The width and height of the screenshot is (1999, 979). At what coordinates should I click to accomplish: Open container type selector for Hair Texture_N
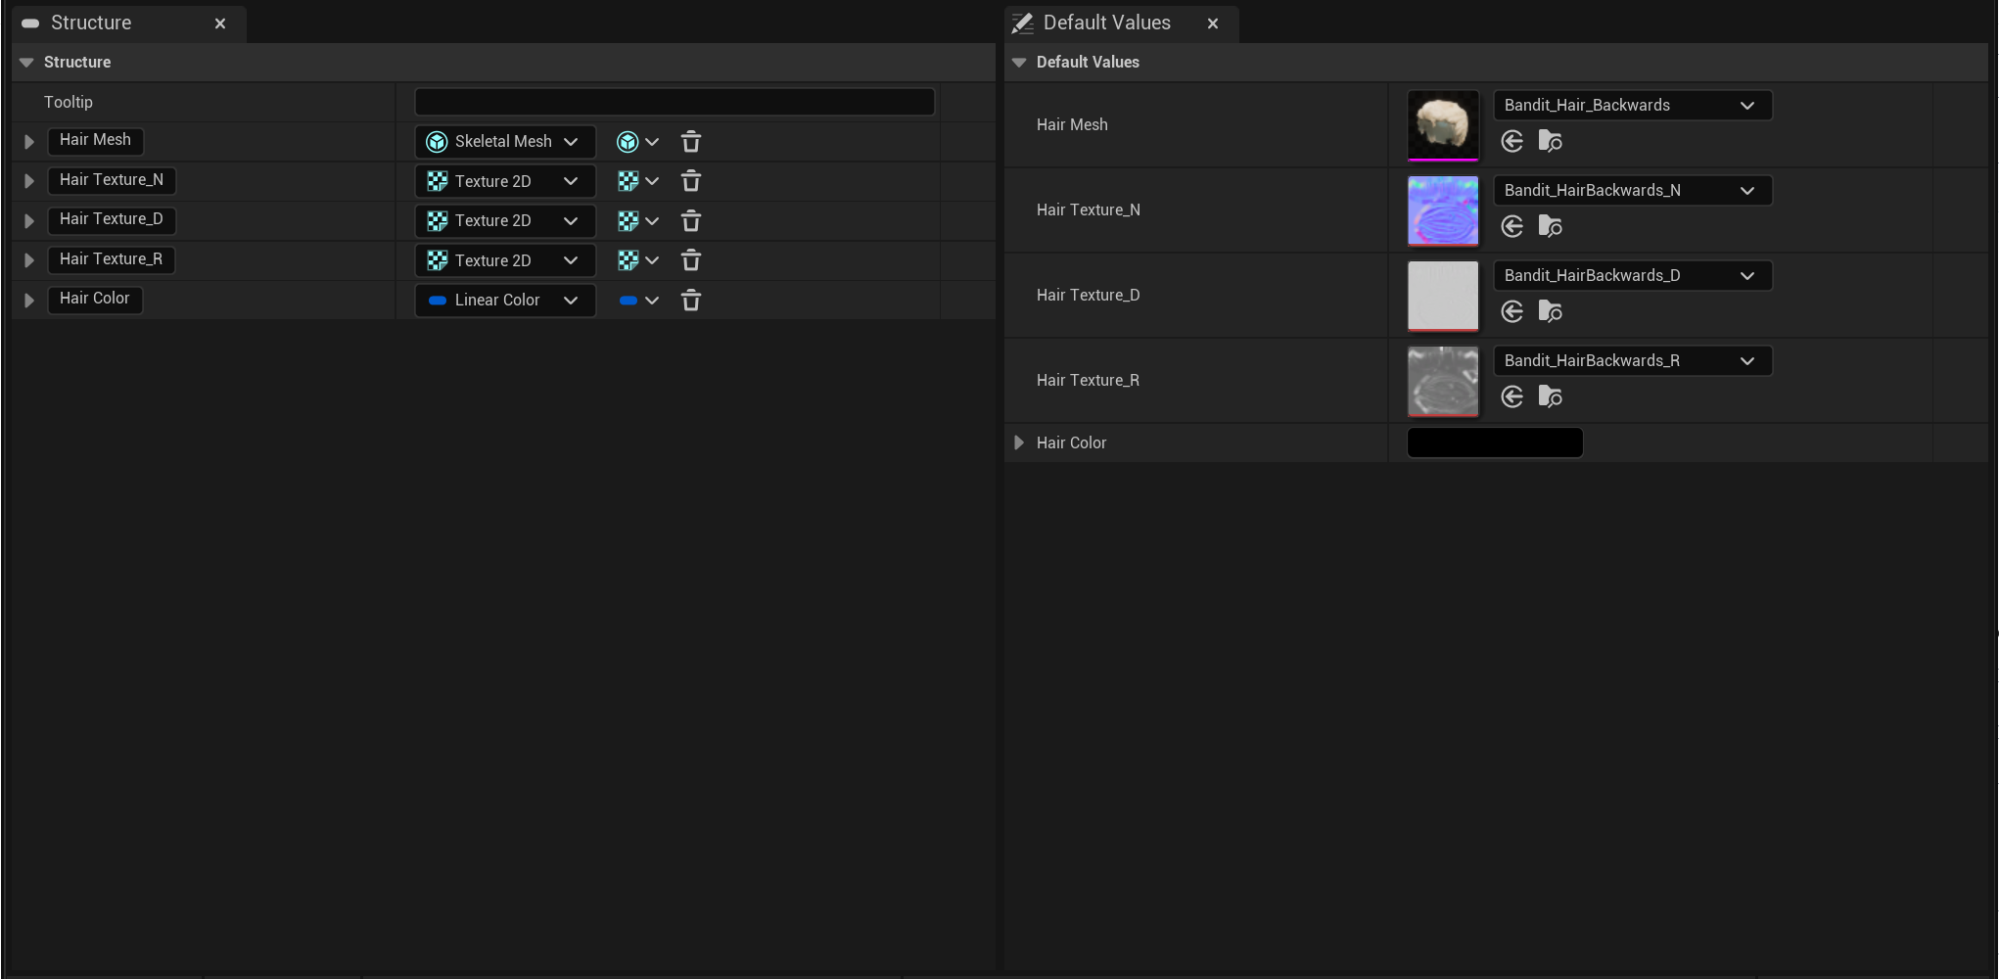(x=638, y=181)
